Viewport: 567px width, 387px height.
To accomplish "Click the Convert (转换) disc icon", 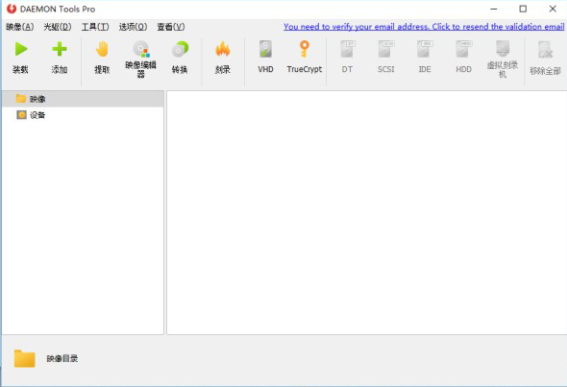I will click(180, 49).
